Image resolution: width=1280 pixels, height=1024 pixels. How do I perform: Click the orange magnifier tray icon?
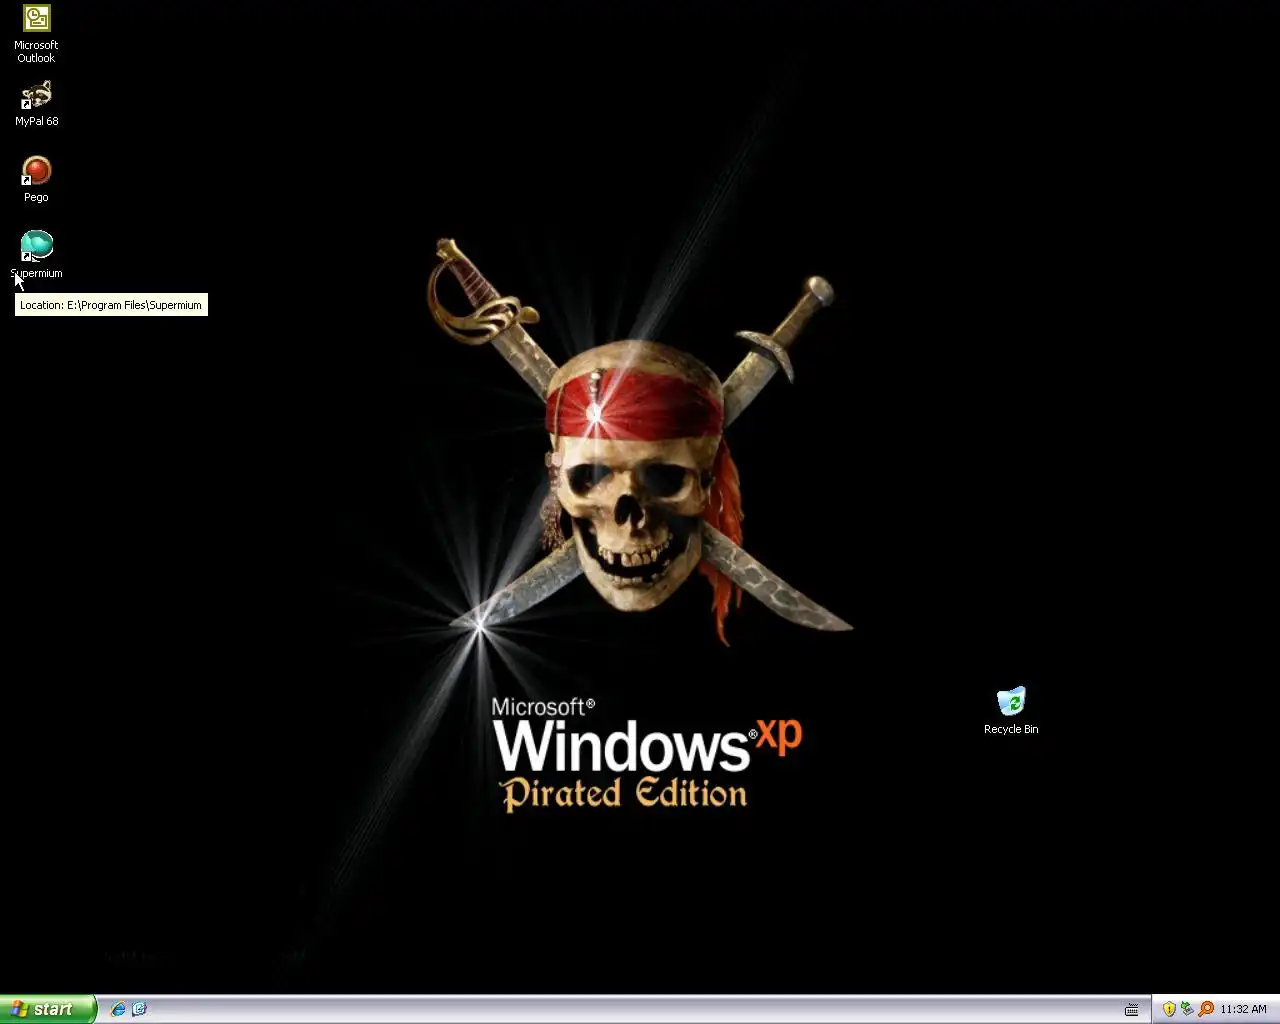pos(1206,1009)
